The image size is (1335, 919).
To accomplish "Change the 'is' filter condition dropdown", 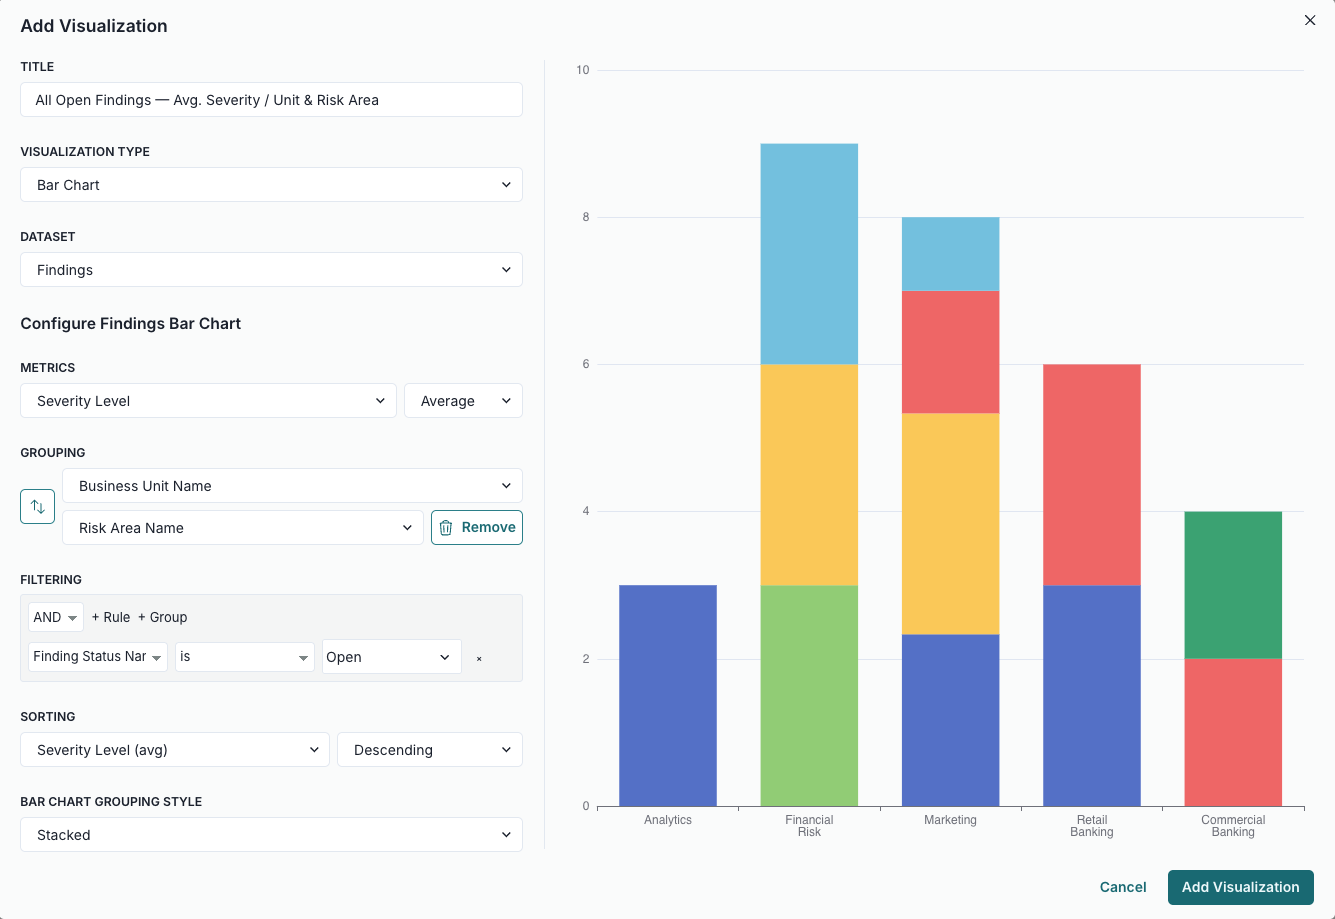I will point(245,657).
